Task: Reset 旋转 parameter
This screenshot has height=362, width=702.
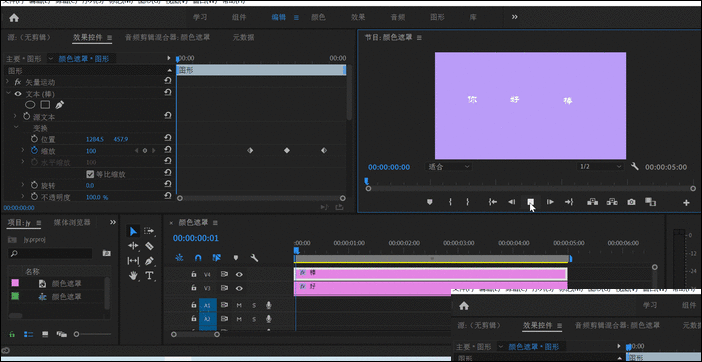Action: pyautogui.click(x=167, y=185)
